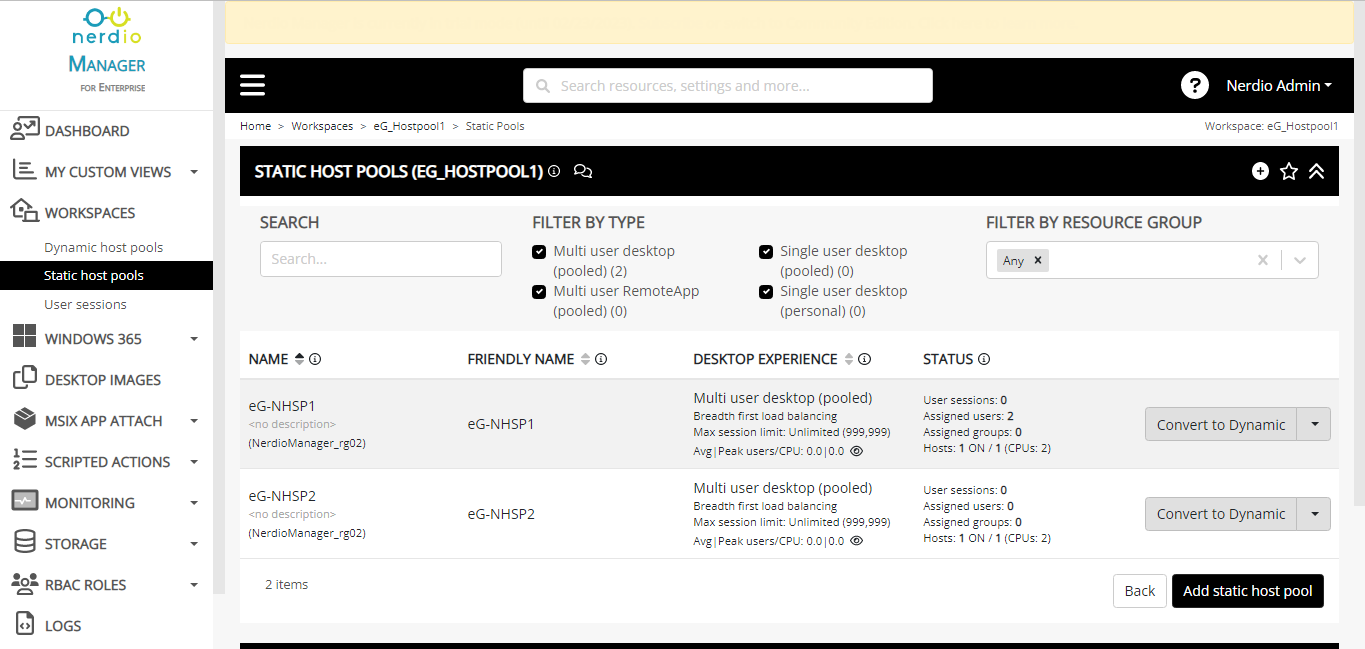Toggle Single user desktop (pooled) checkbox
The image size is (1365, 649).
pos(766,252)
